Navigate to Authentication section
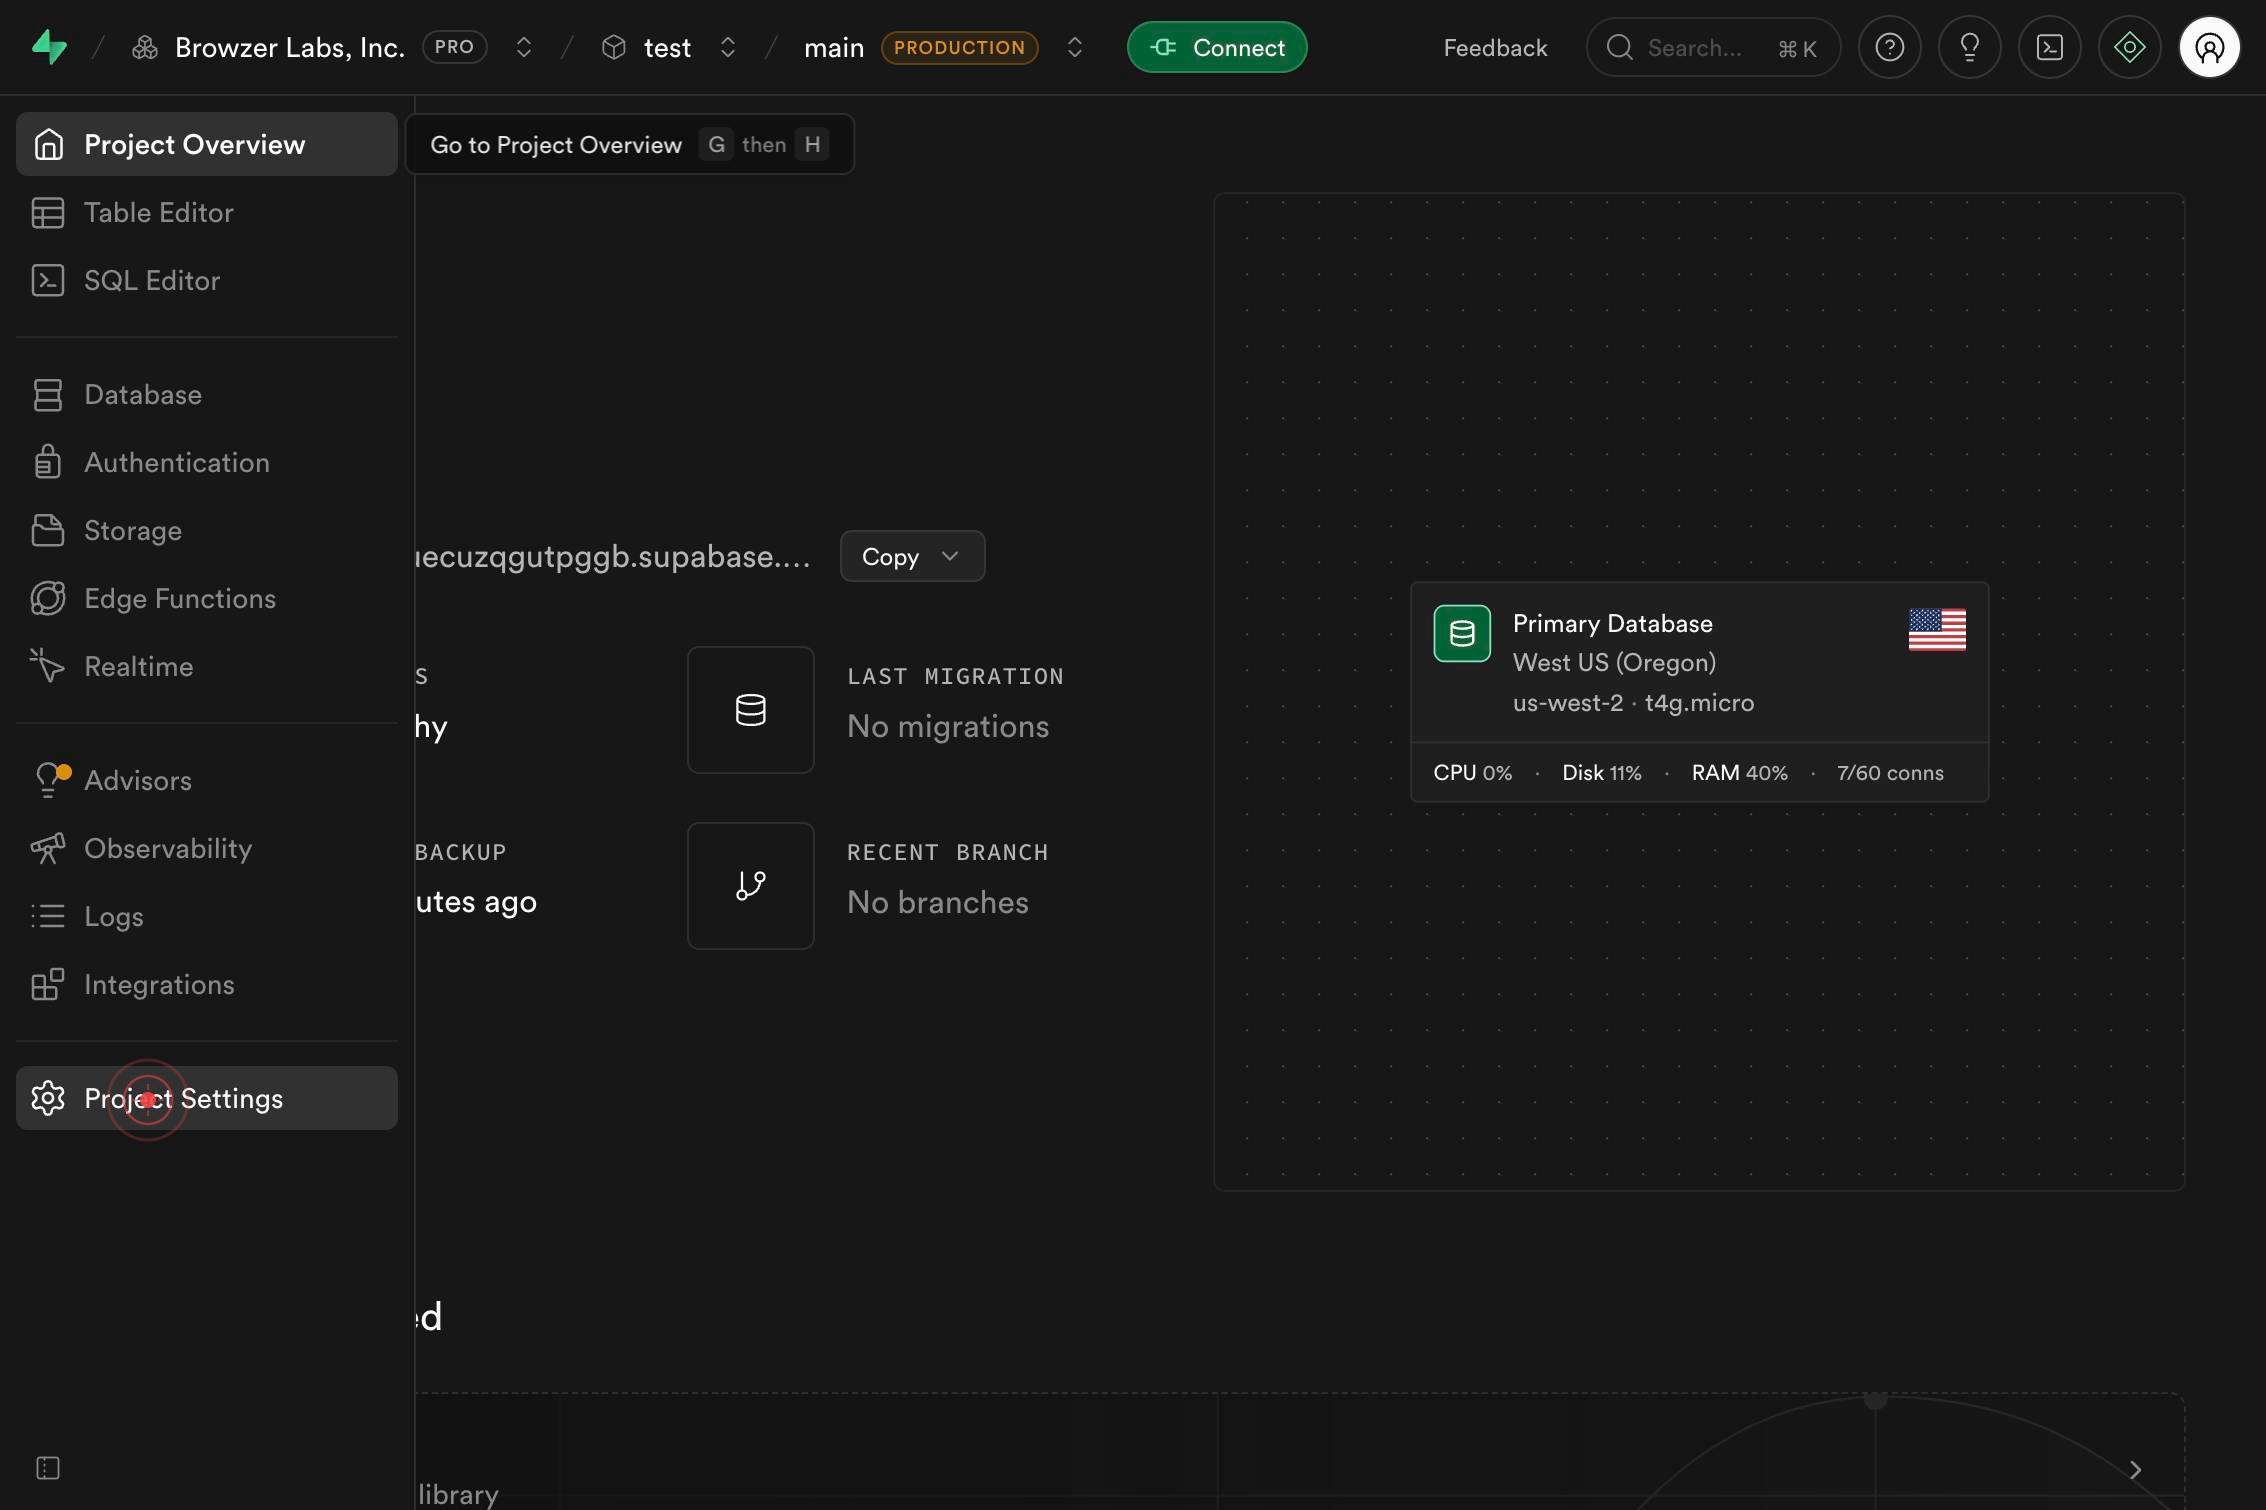This screenshot has width=2266, height=1510. [207, 462]
